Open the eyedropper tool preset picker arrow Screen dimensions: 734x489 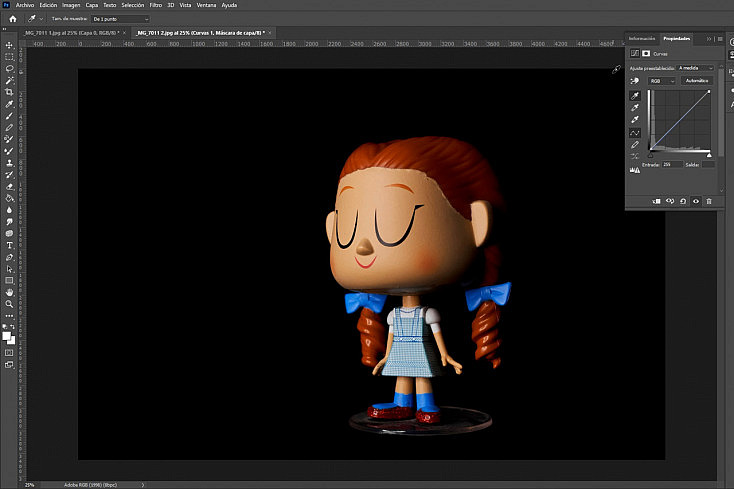click(41, 19)
